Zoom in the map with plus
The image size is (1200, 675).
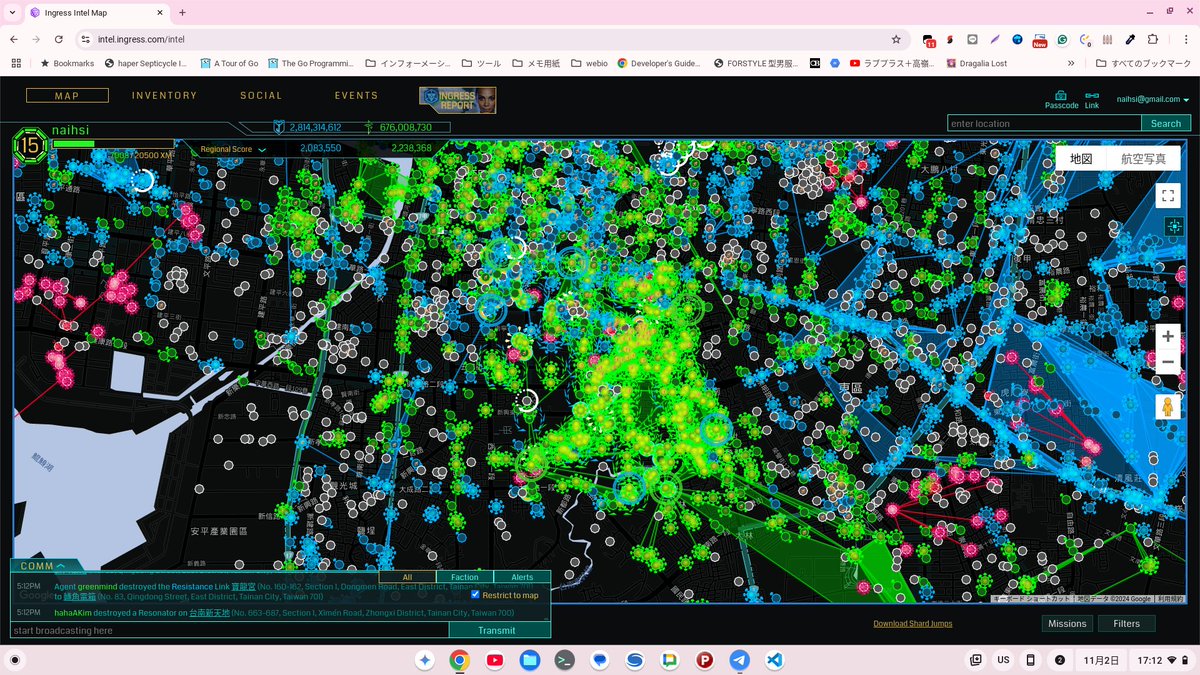[1167, 337]
